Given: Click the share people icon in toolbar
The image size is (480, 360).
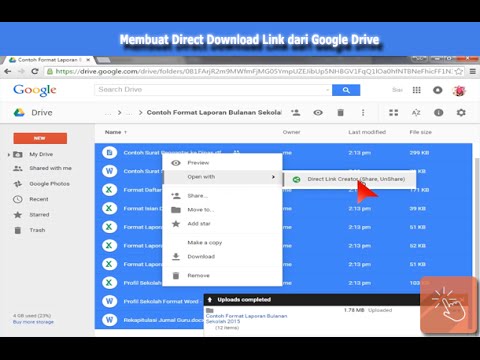Looking at the screenshot, I should [x=295, y=112].
